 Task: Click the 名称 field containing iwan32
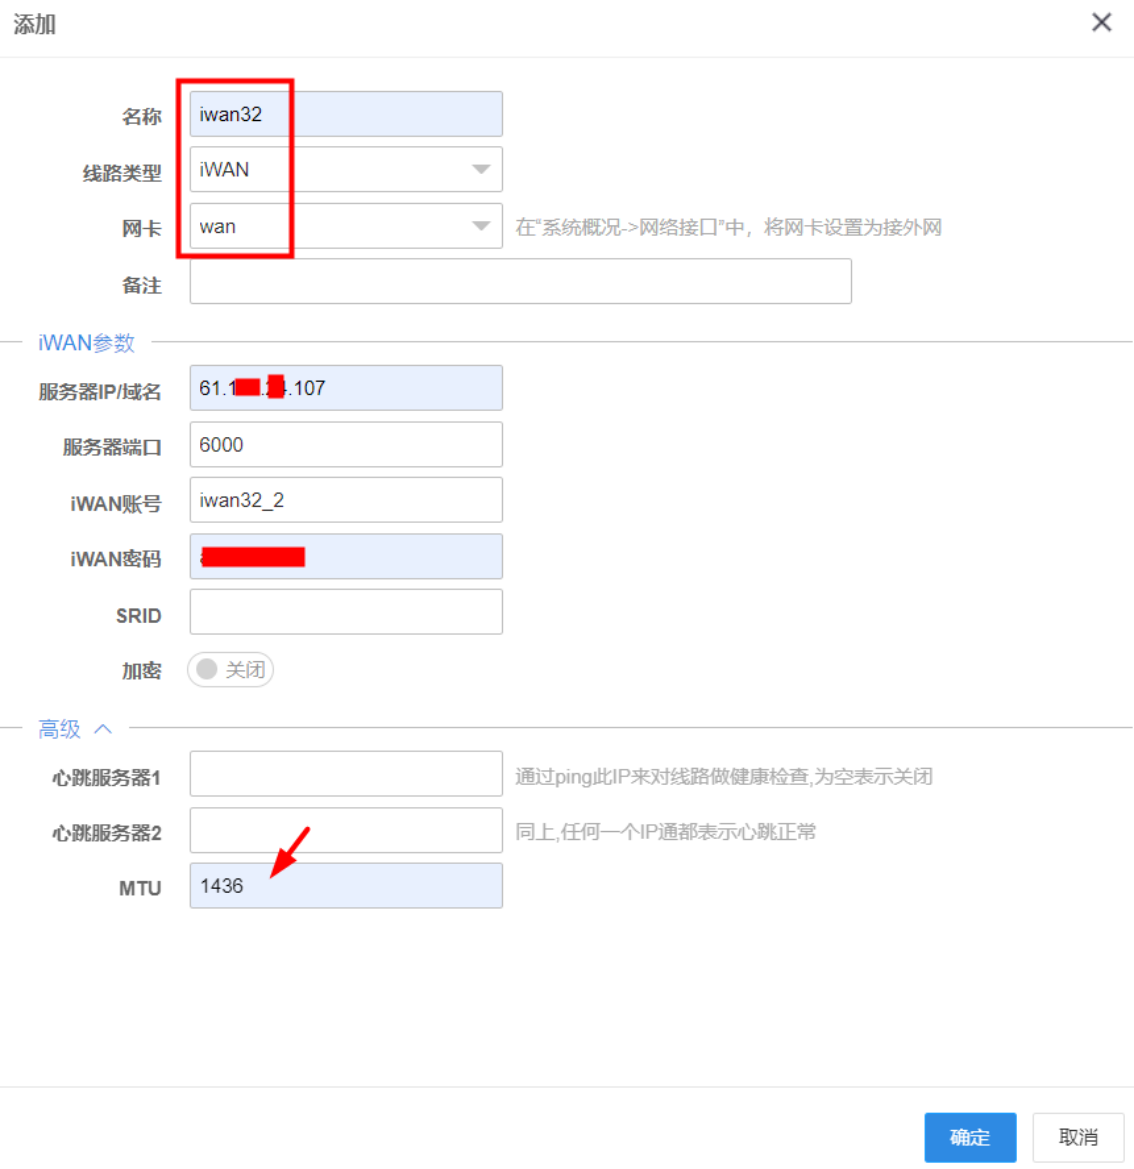pyautogui.click(x=346, y=114)
